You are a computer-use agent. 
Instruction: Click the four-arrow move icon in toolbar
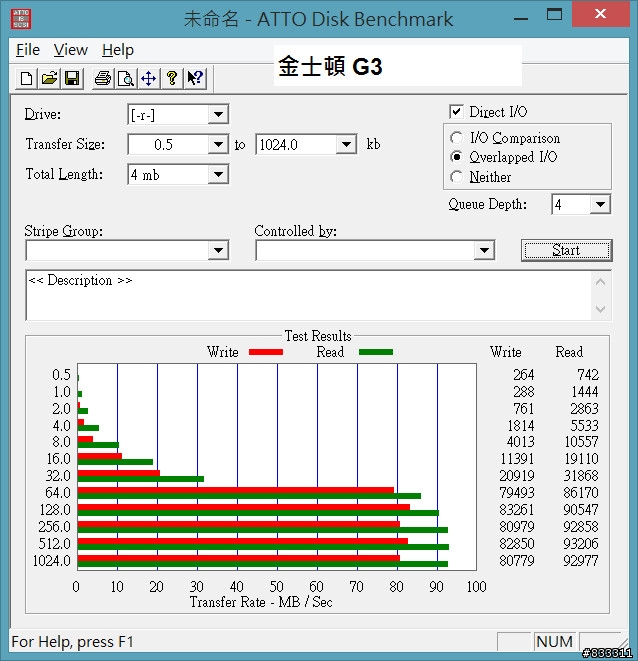[148, 78]
